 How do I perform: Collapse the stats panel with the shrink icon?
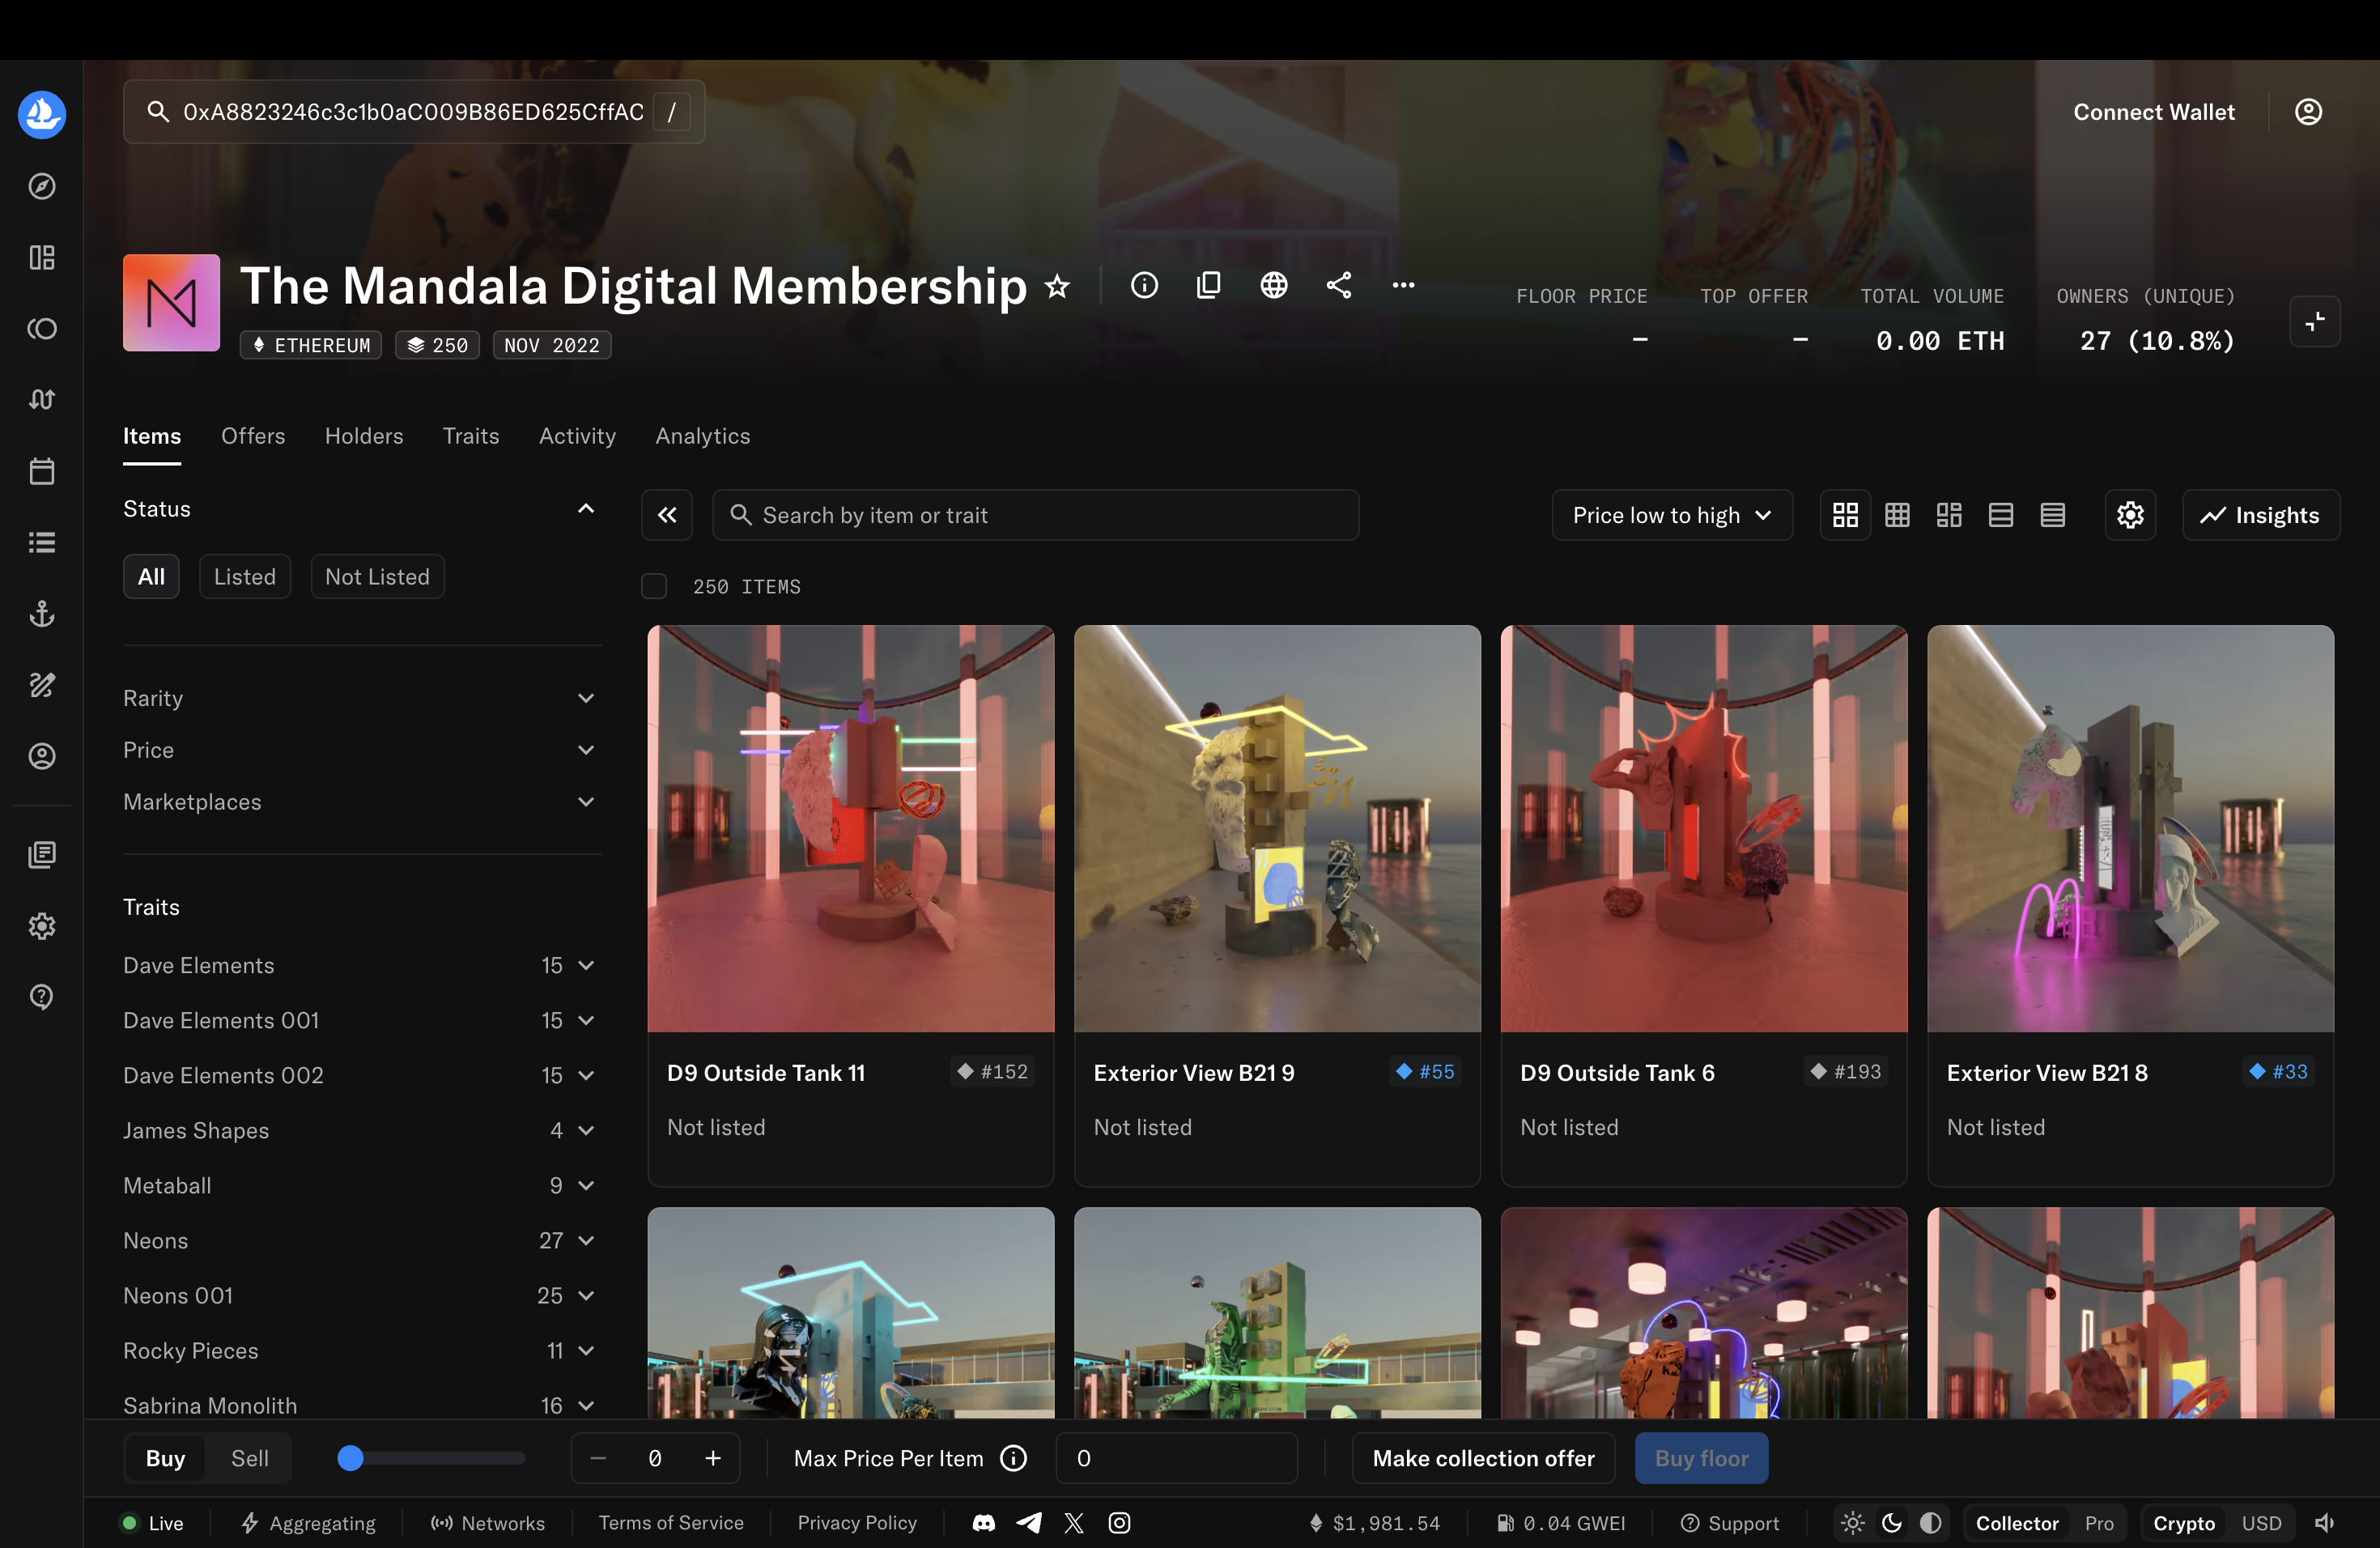(2314, 321)
